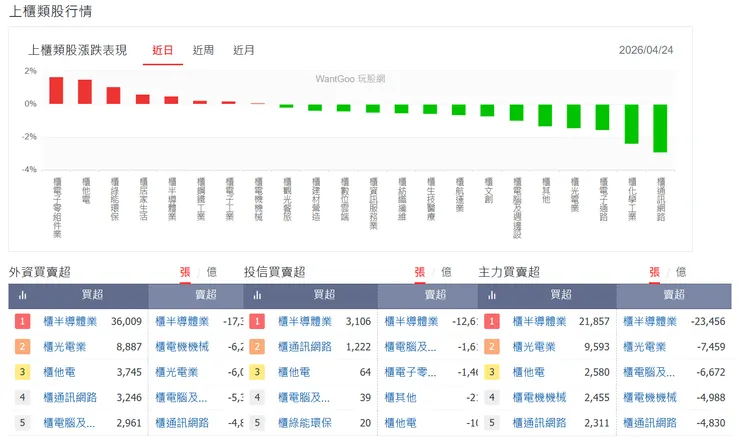Click rank 1 badge in 外資買賣超 table
Image resolution: width=740 pixels, height=439 pixels.
click(x=22, y=321)
